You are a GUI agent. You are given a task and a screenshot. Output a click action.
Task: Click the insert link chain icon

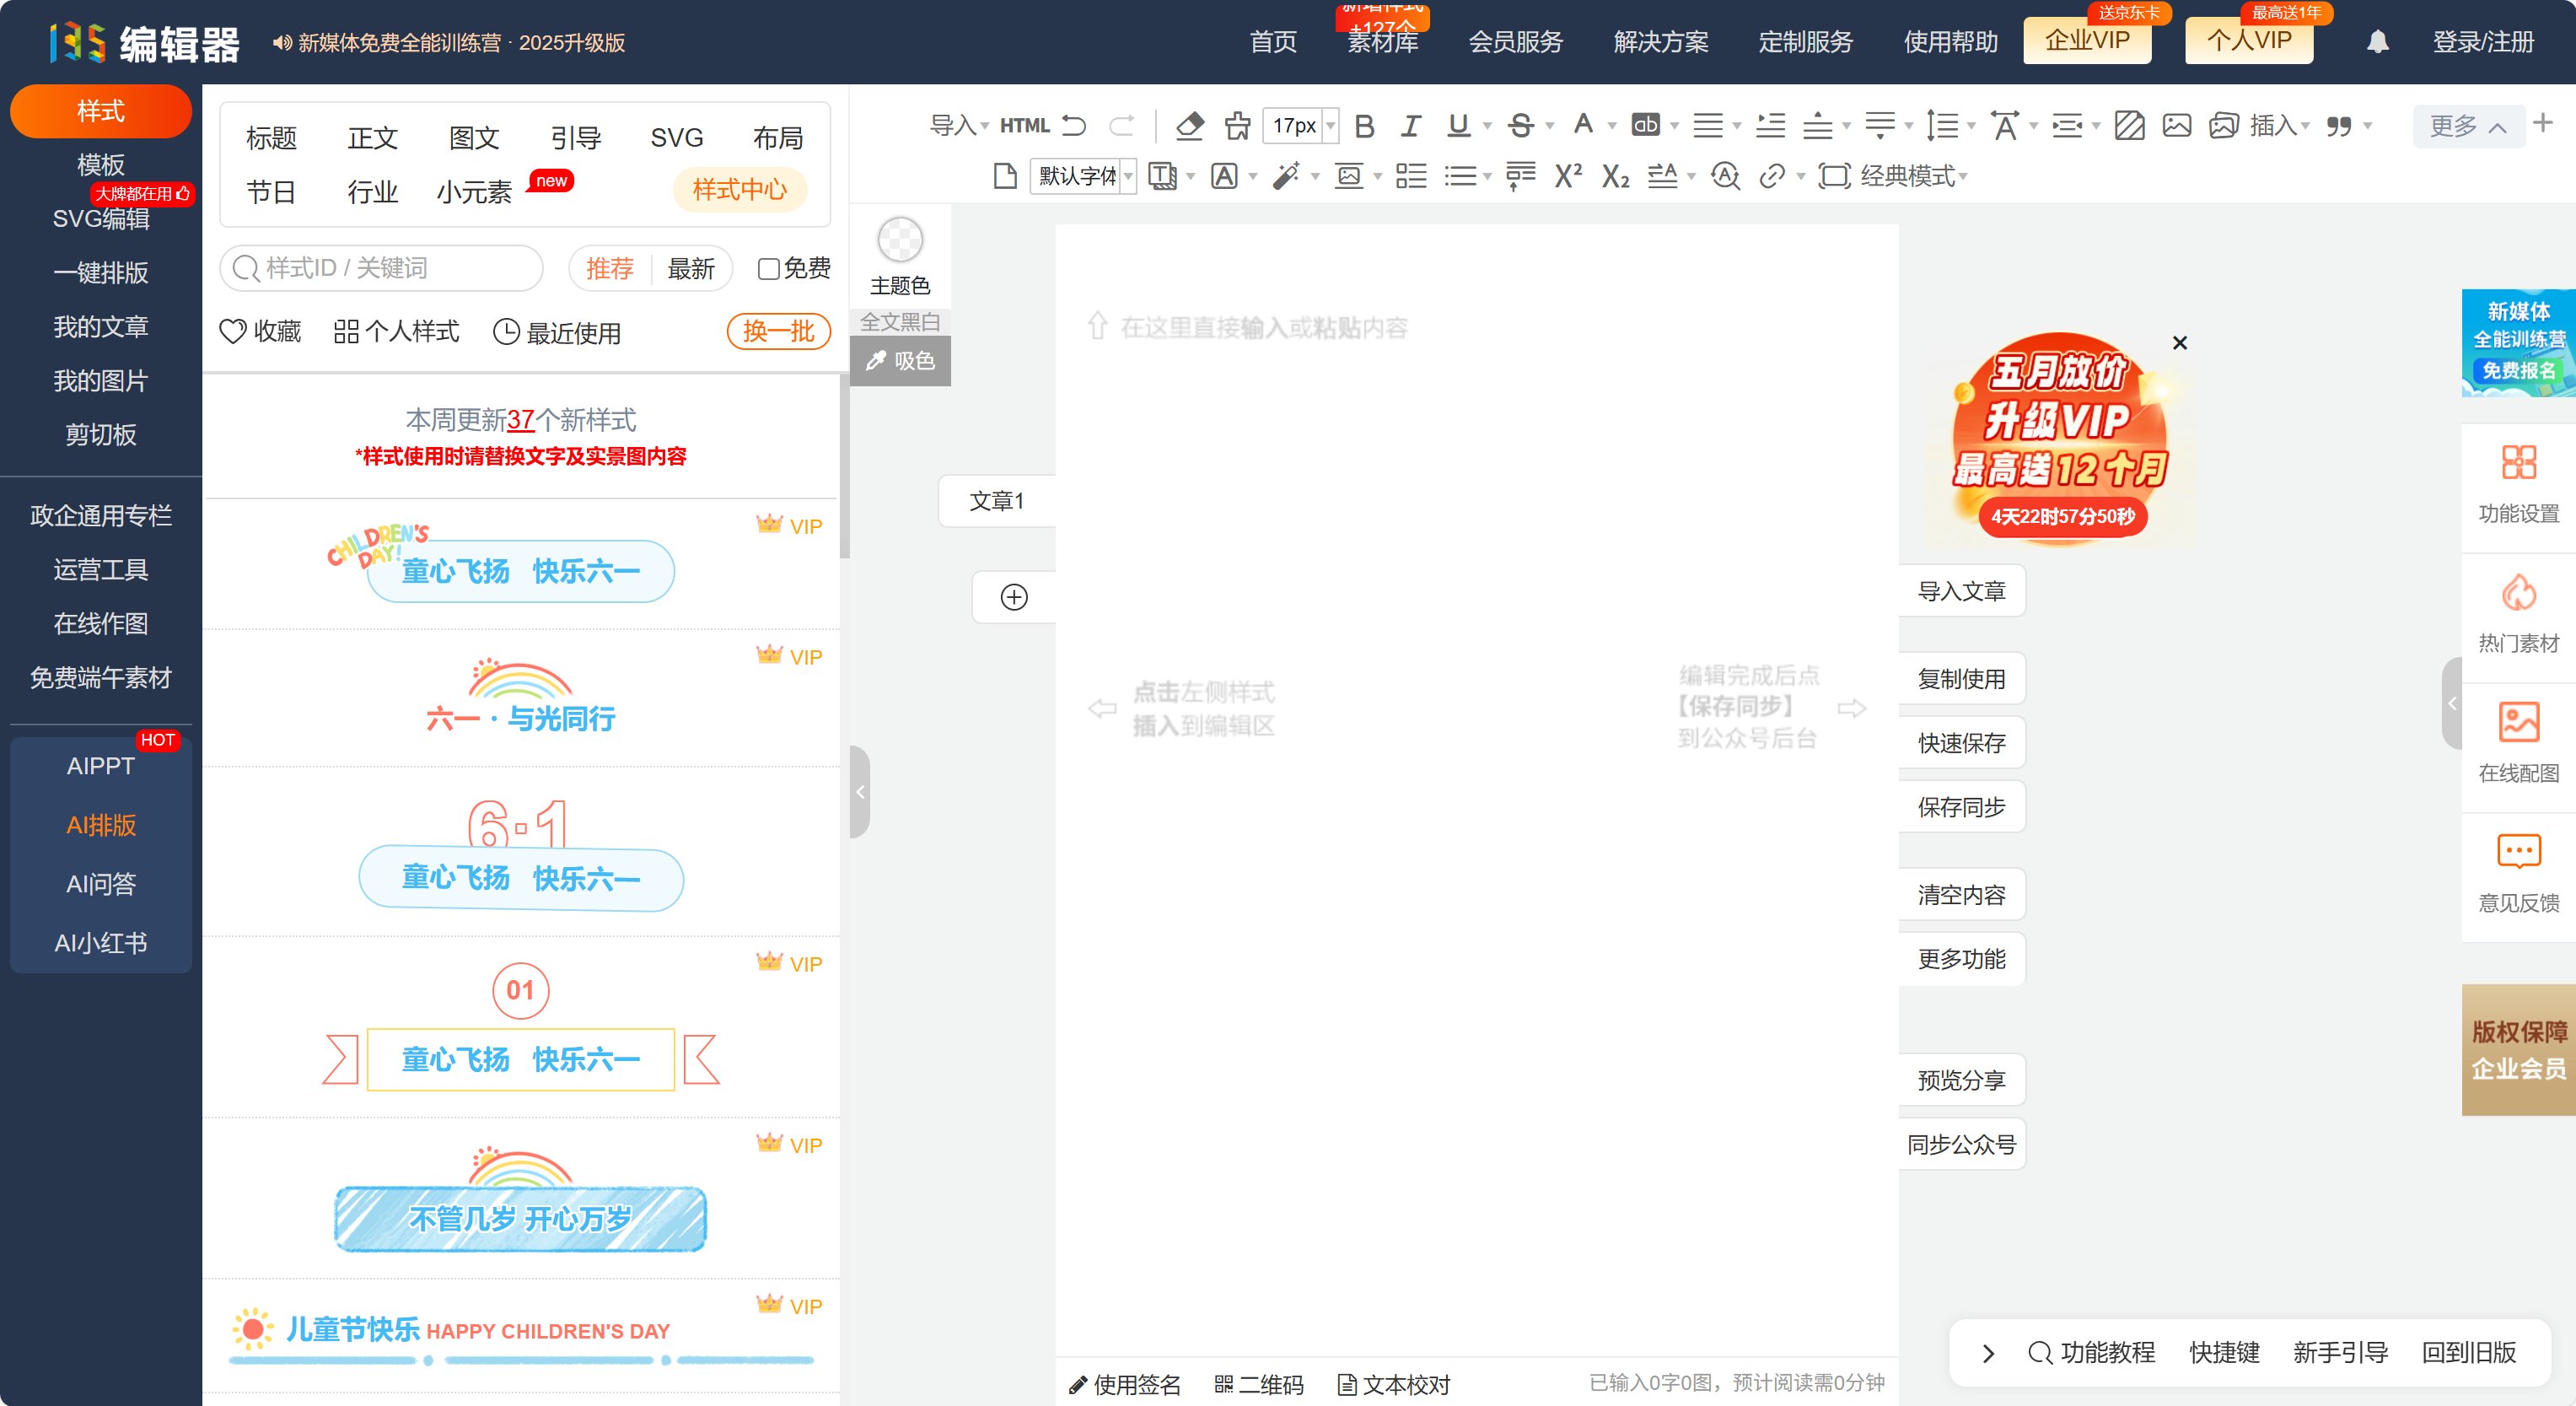coord(1771,176)
